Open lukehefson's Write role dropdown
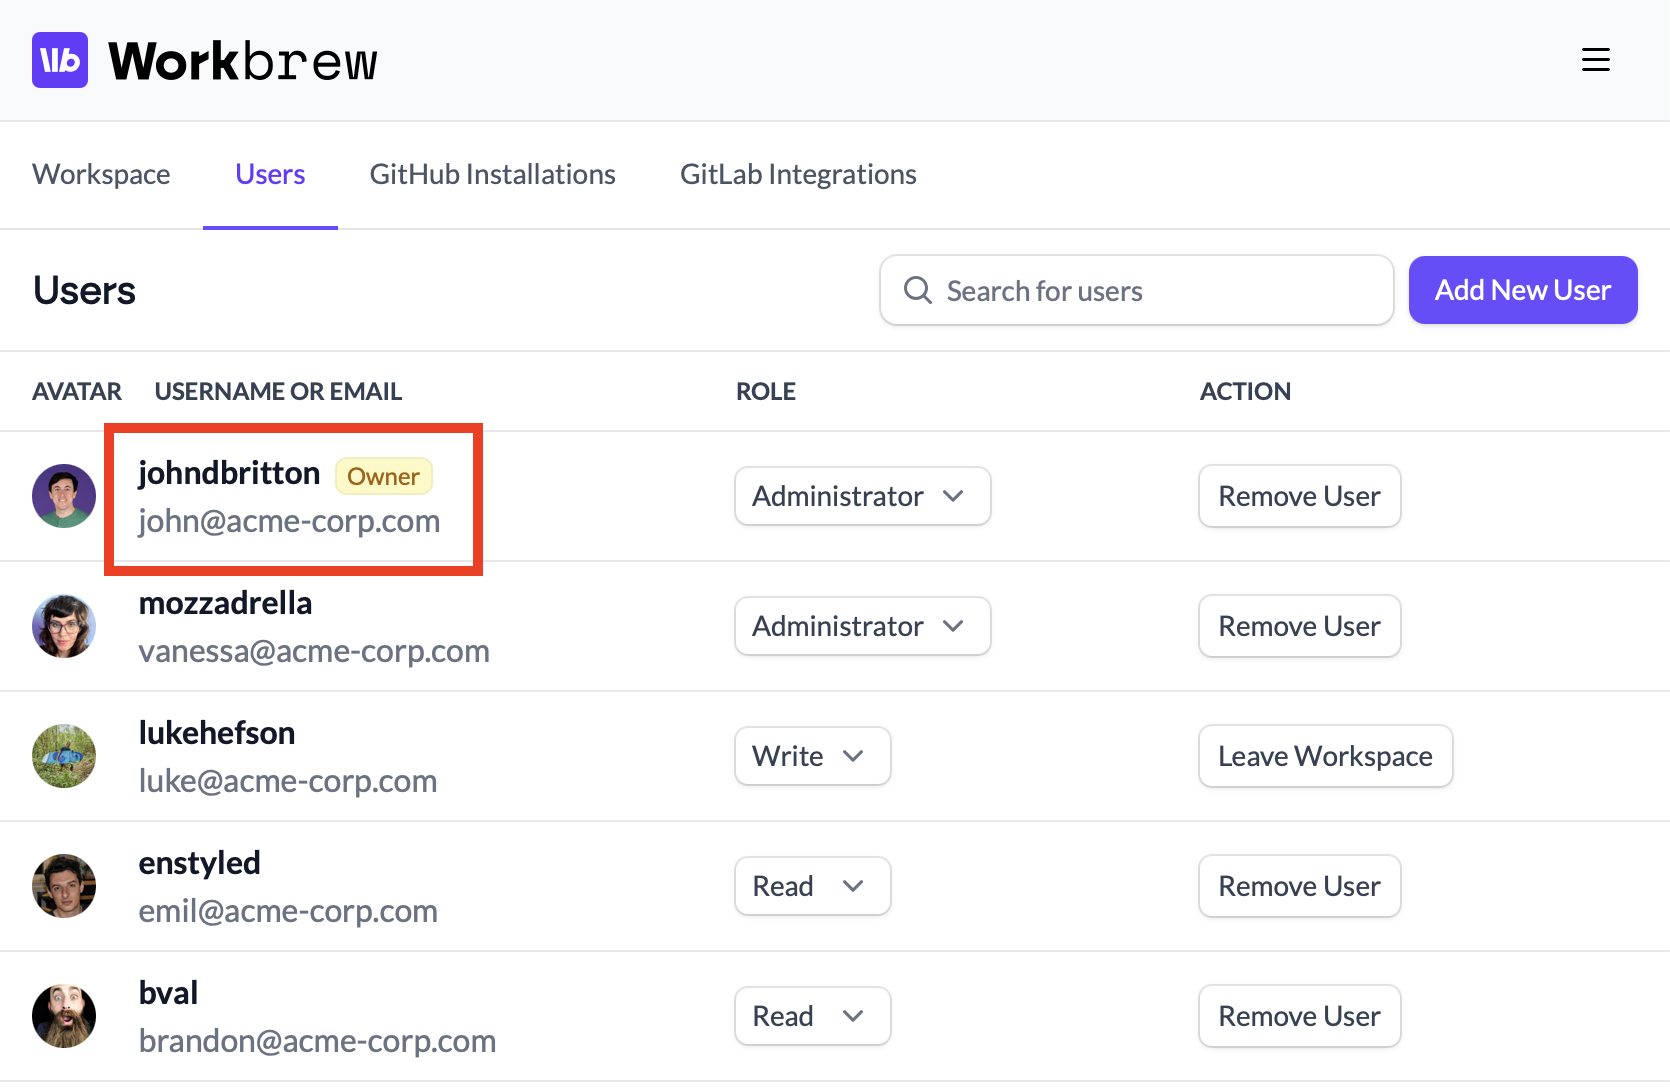The width and height of the screenshot is (1670, 1088). 812,756
